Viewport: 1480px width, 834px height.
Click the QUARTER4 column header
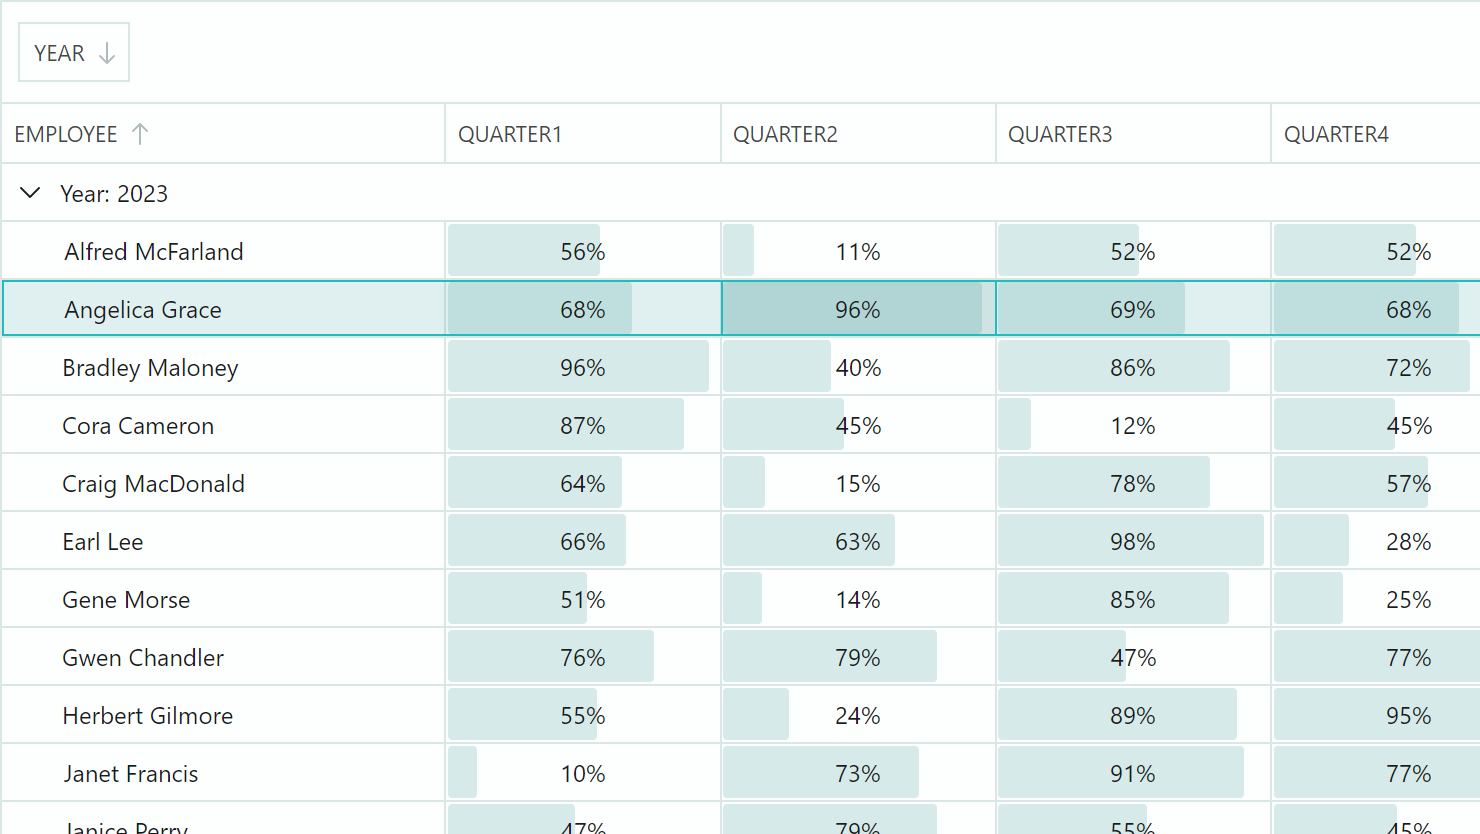click(1336, 134)
